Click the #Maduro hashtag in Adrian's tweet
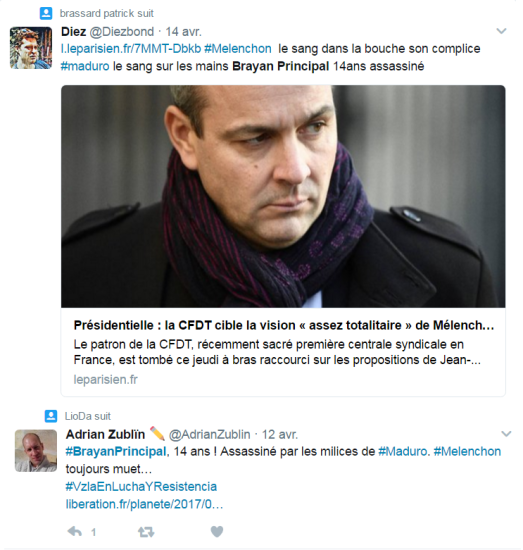The width and height of the screenshot is (523, 550). (403, 451)
